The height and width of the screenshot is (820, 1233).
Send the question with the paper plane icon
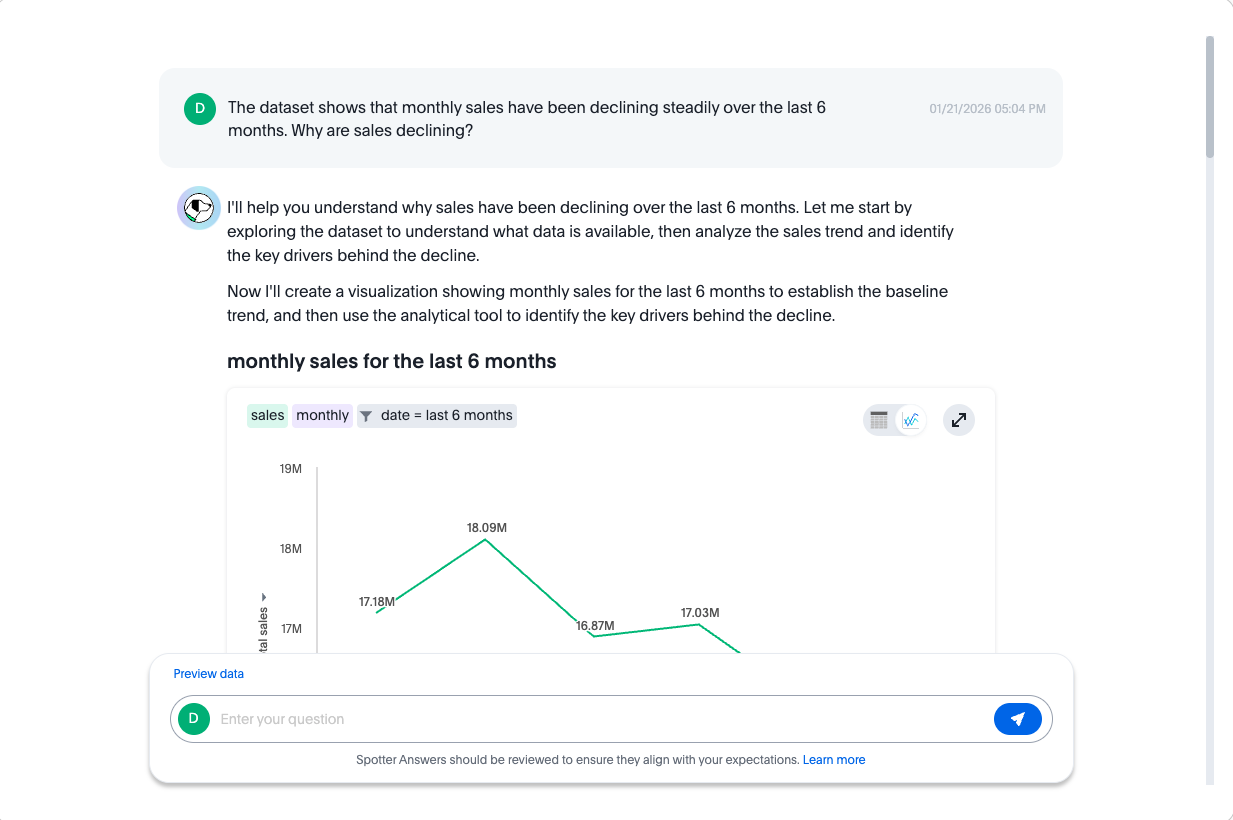pyautogui.click(x=1017, y=718)
